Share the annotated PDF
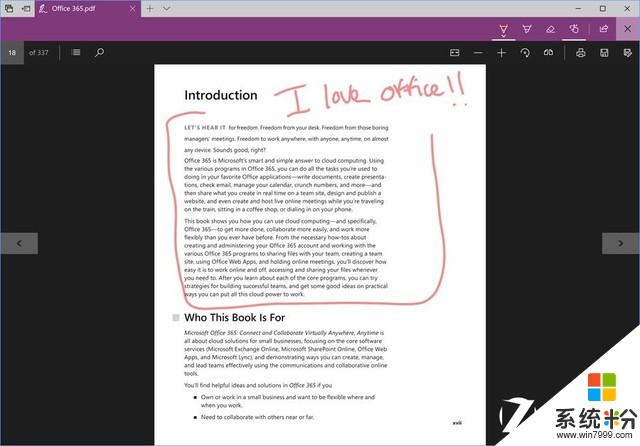The image size is (640, 446). click(x=603, y=29)
